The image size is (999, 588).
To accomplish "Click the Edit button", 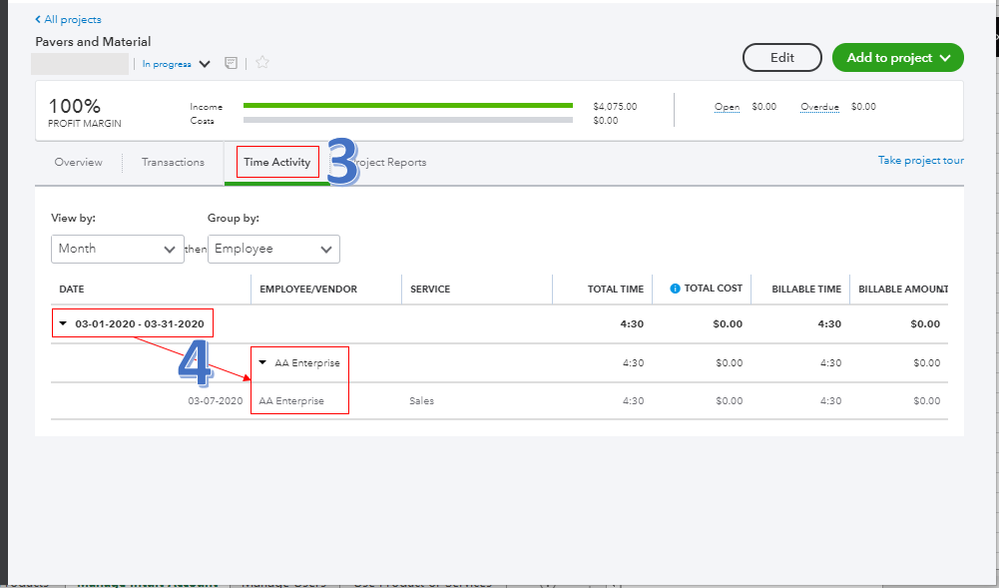I will click(x=782, y=57).
